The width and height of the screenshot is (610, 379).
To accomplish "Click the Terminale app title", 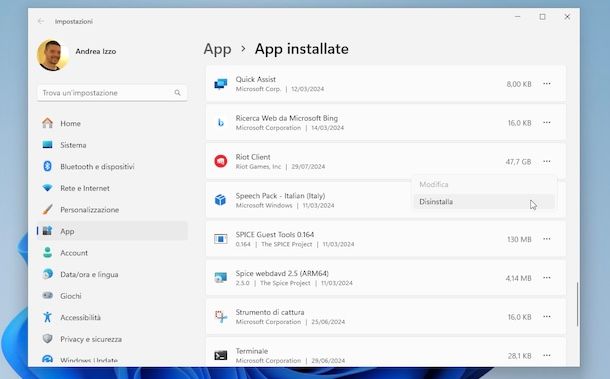I will coord(252,351).
